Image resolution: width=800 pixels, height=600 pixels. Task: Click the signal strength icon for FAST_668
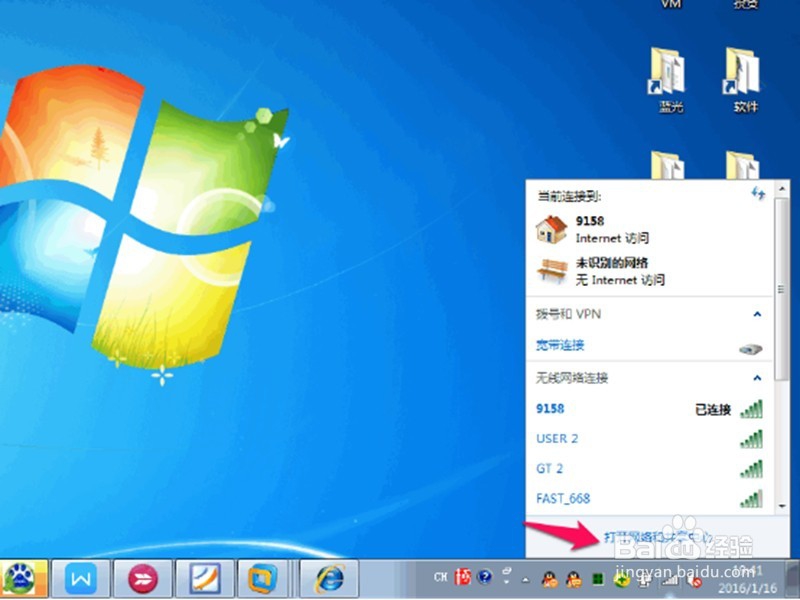tap(752, 499)
